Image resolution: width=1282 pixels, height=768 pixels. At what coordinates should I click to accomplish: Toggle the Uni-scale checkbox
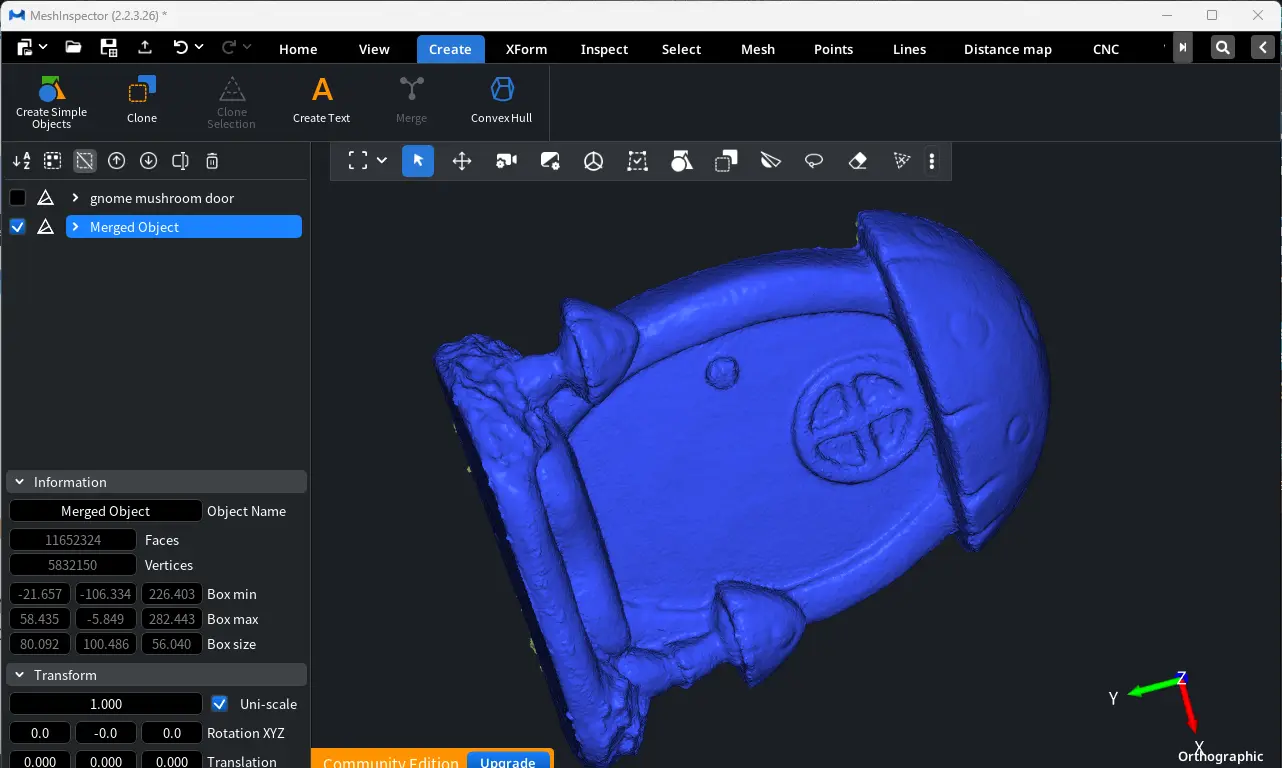coord(220,704)
